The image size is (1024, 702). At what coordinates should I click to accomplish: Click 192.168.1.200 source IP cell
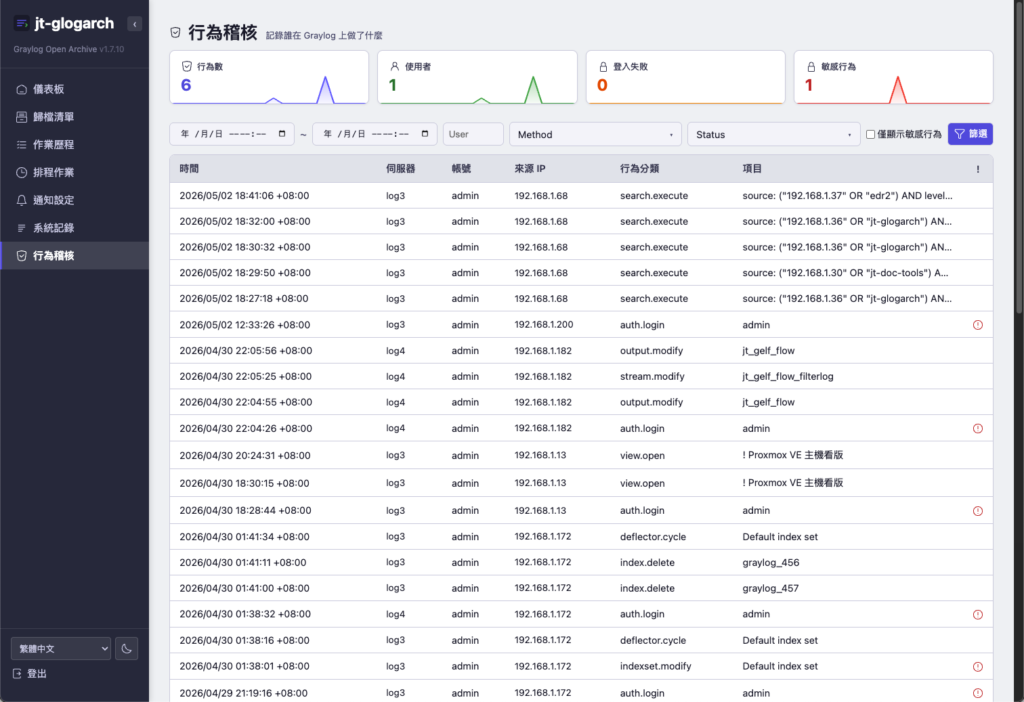click(x=544, y=325)
